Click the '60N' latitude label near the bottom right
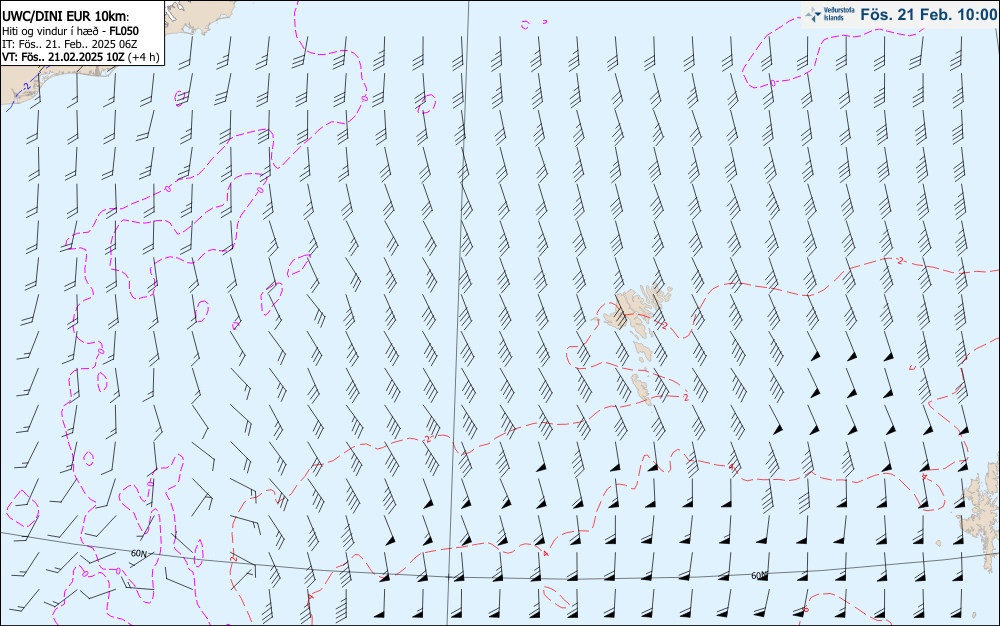This screenshot has width=1000, height=626. tap(759, 576)
